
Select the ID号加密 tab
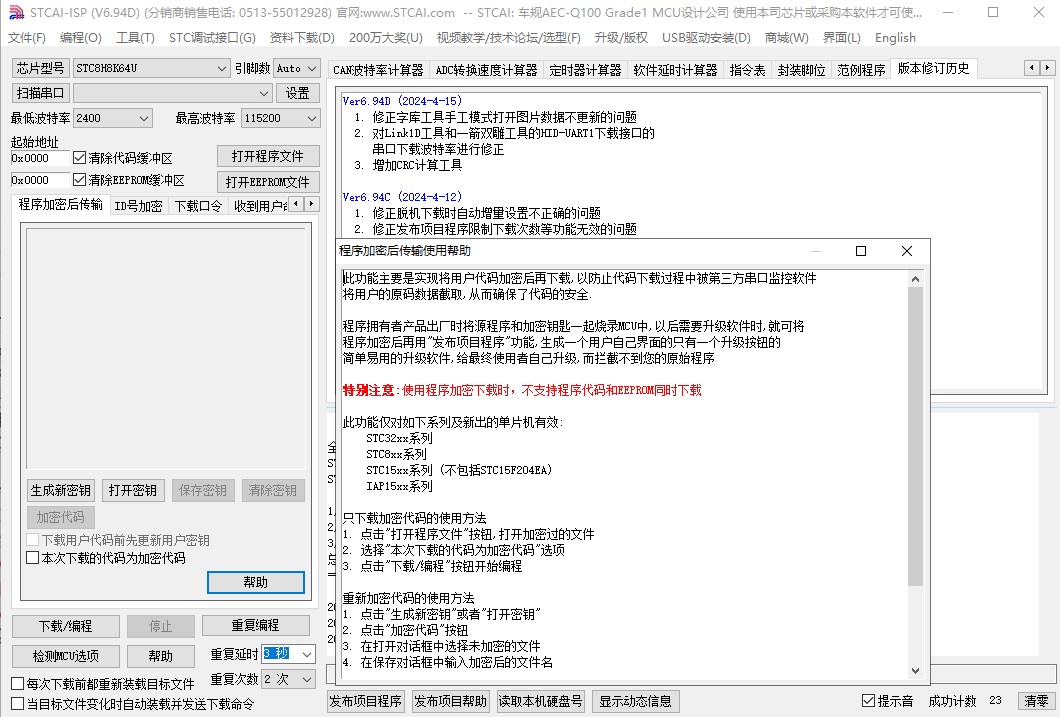[x=138, y=206]
